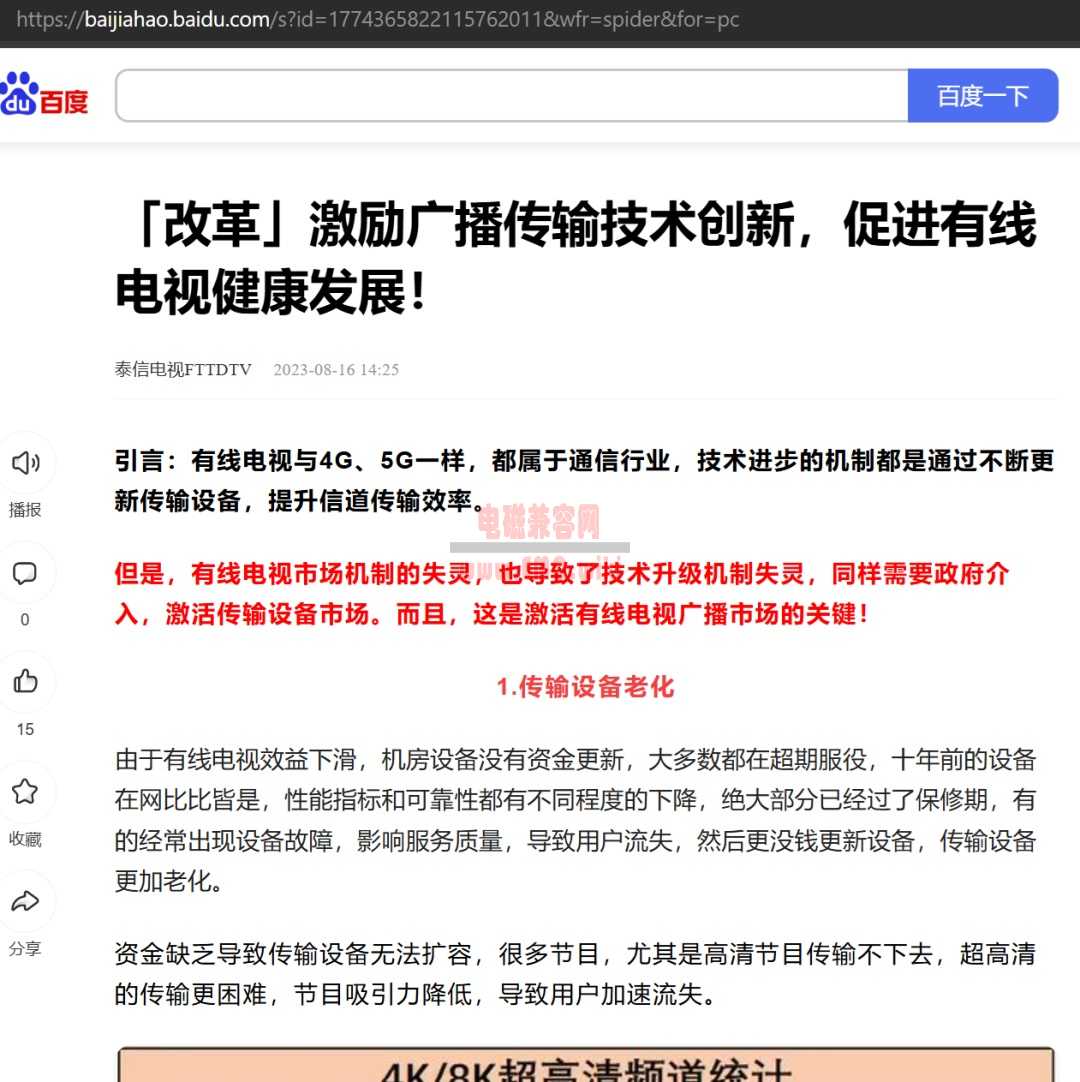Click paragraph starting 资金缺乏导致传输设备
1080x1082 pixels.
pos(576,974)
